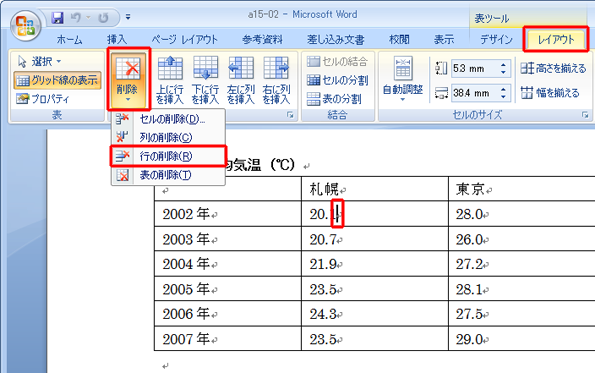The height and width of the screenshot is (373, 595).
Task: Choose 行の削除(R) menu item
Action: (x=168, y=156)
